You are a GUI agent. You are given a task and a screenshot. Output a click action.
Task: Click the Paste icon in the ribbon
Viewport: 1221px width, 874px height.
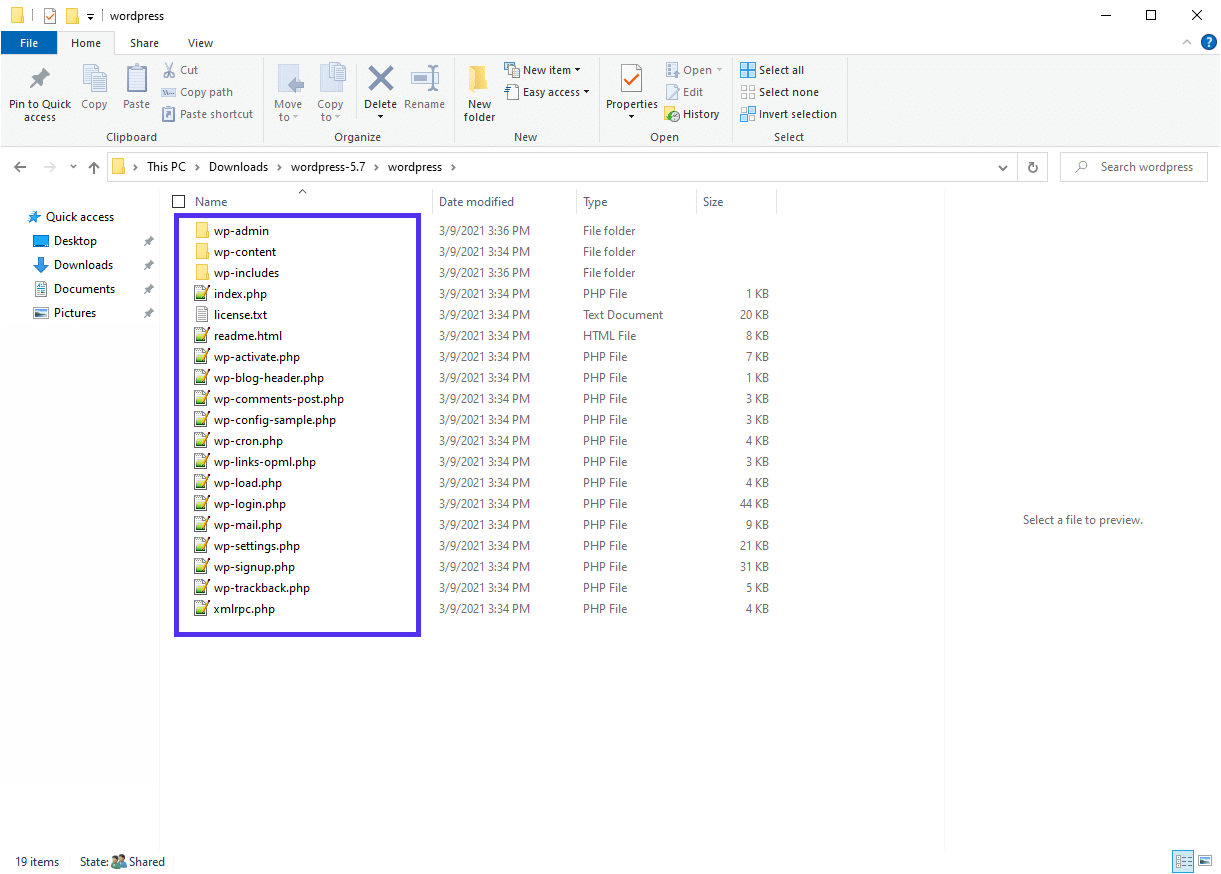coord(136,80)
